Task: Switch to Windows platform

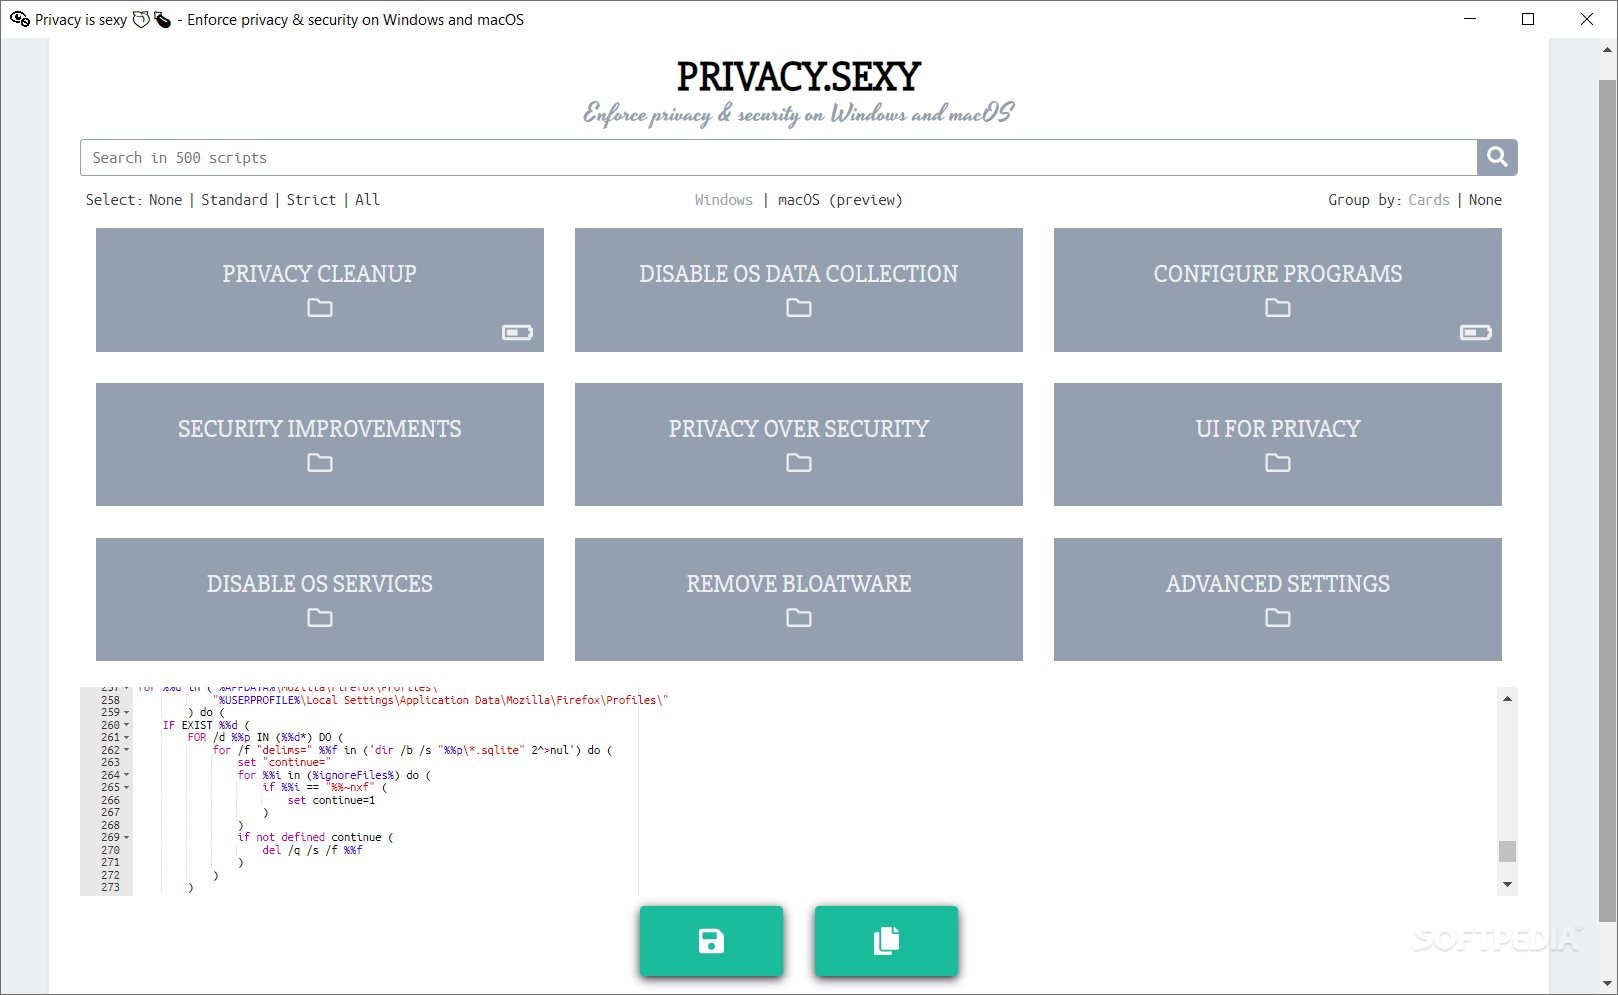Action: [x=724, y=200]
